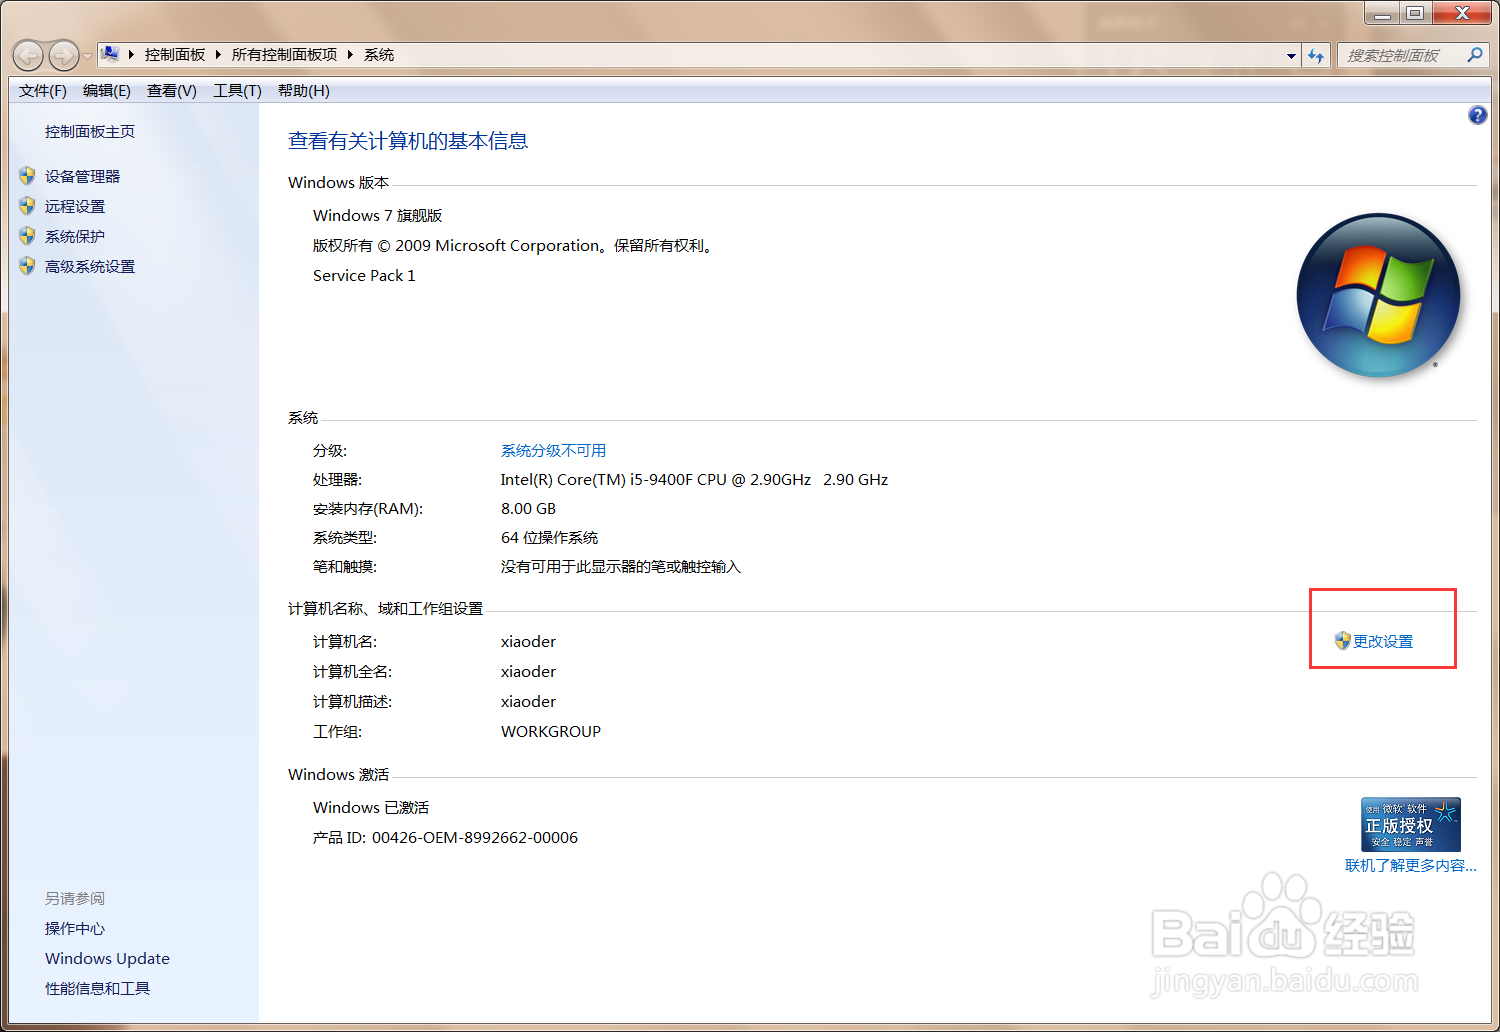Open Windows Update link
This screenshot has width=1500, height=1032.
[x=107, y=959]
